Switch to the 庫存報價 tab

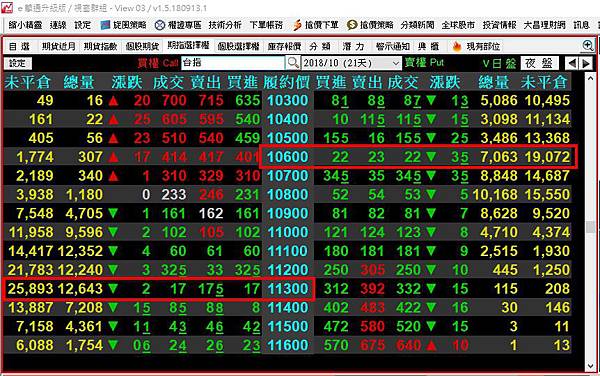(x=284, y=47)
